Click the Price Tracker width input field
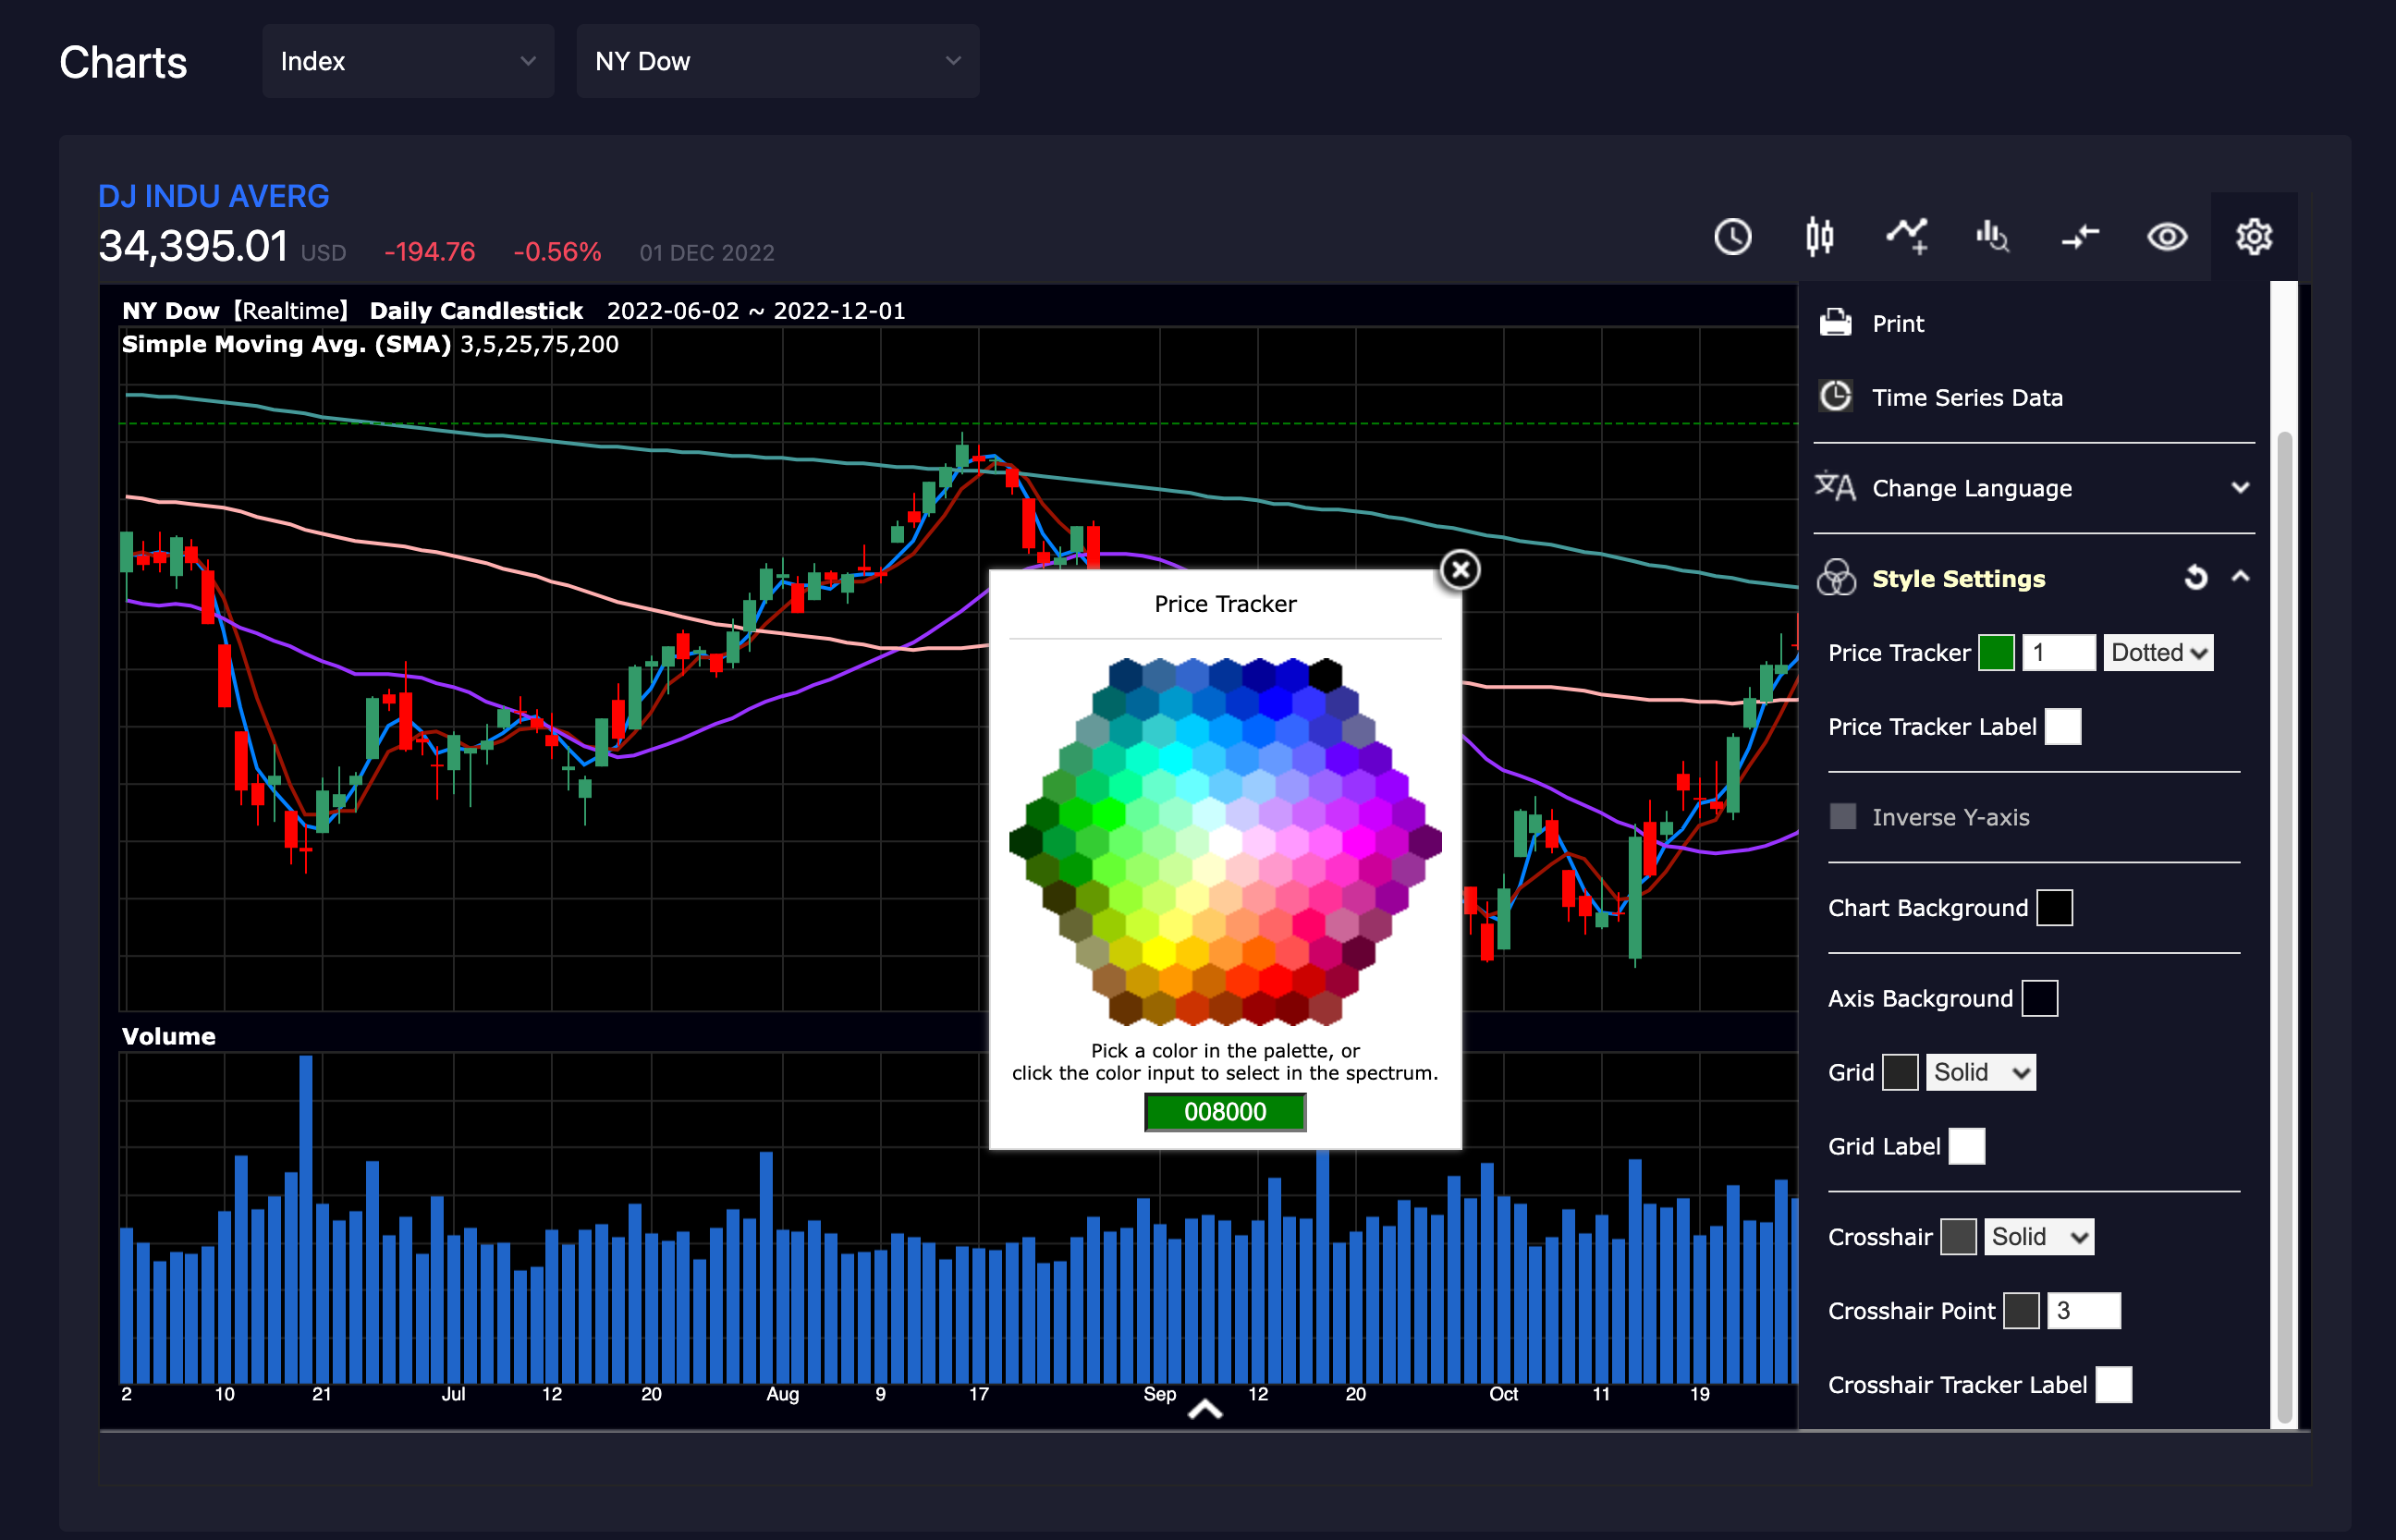Image resolution: width=2396 pixels, height=1540 pixels. point(2058,653)
